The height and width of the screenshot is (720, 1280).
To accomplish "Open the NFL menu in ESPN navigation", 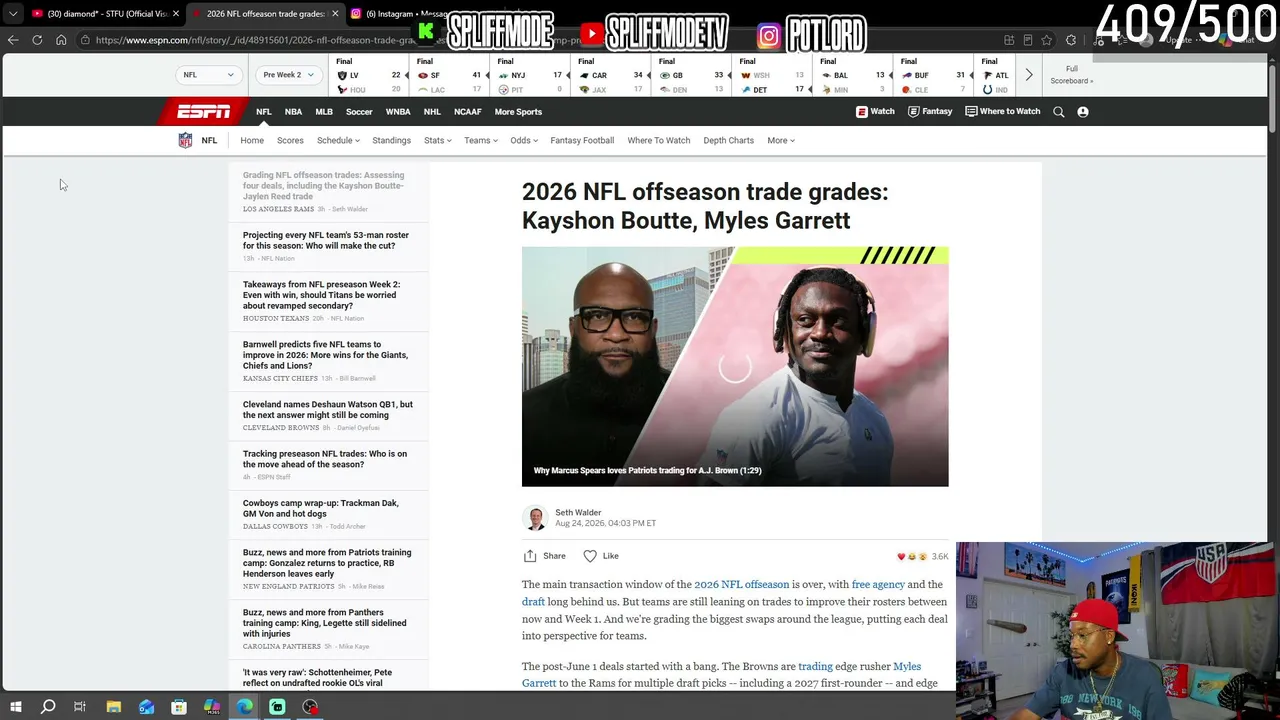I will tap(263, 112).
